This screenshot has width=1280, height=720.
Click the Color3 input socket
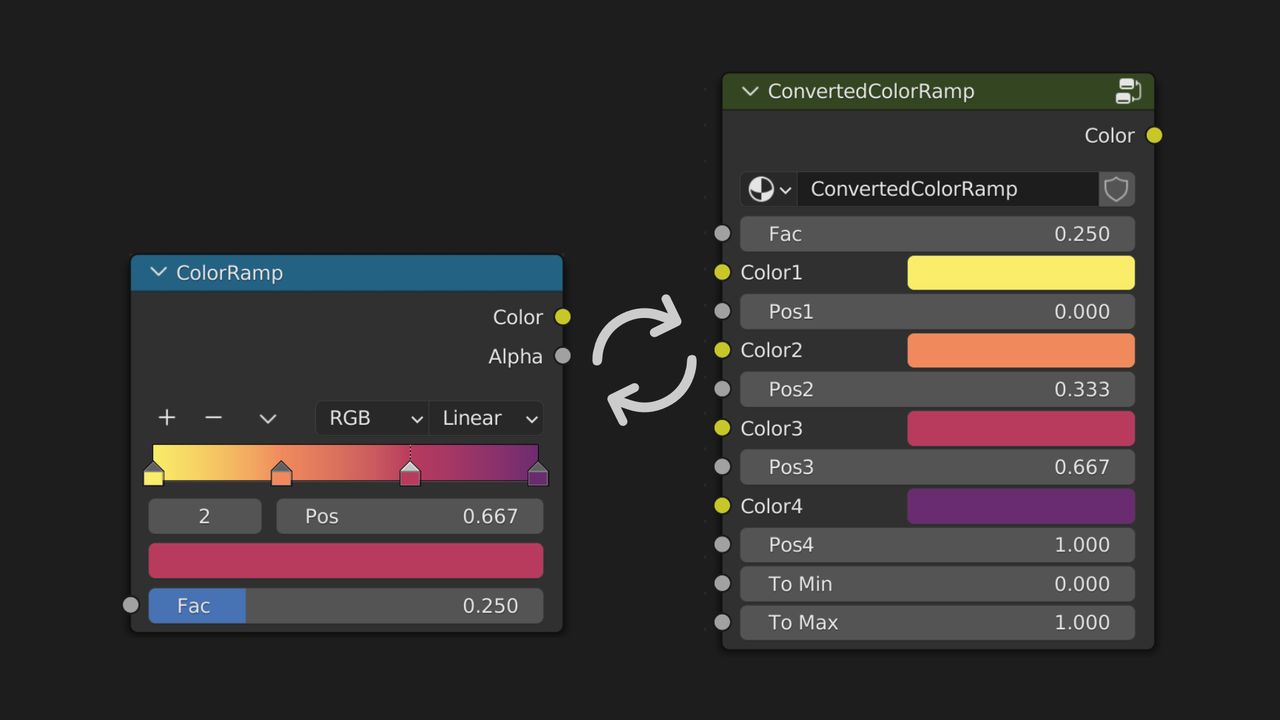click(x=723, y=428)
